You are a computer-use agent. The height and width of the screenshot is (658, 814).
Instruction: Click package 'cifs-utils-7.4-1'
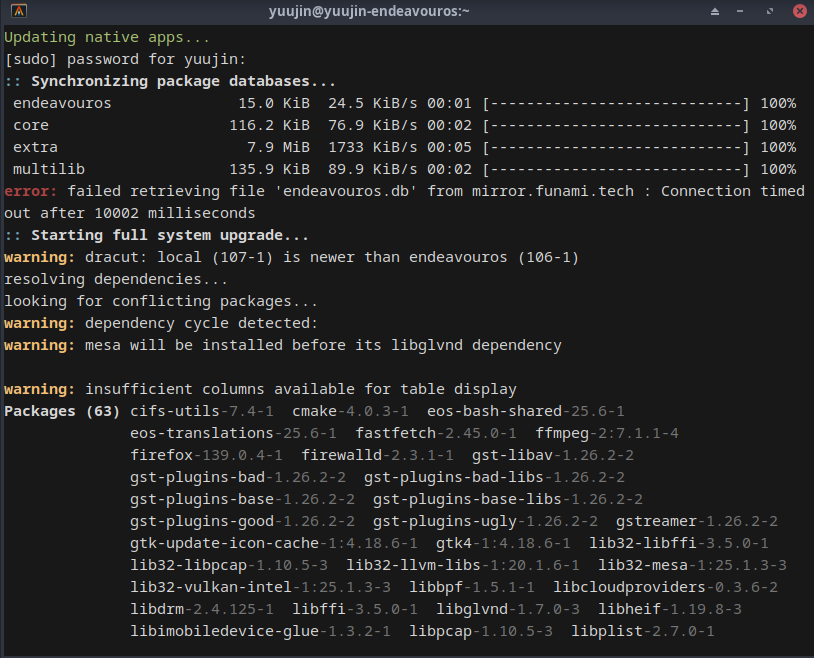tap(202, 411)
